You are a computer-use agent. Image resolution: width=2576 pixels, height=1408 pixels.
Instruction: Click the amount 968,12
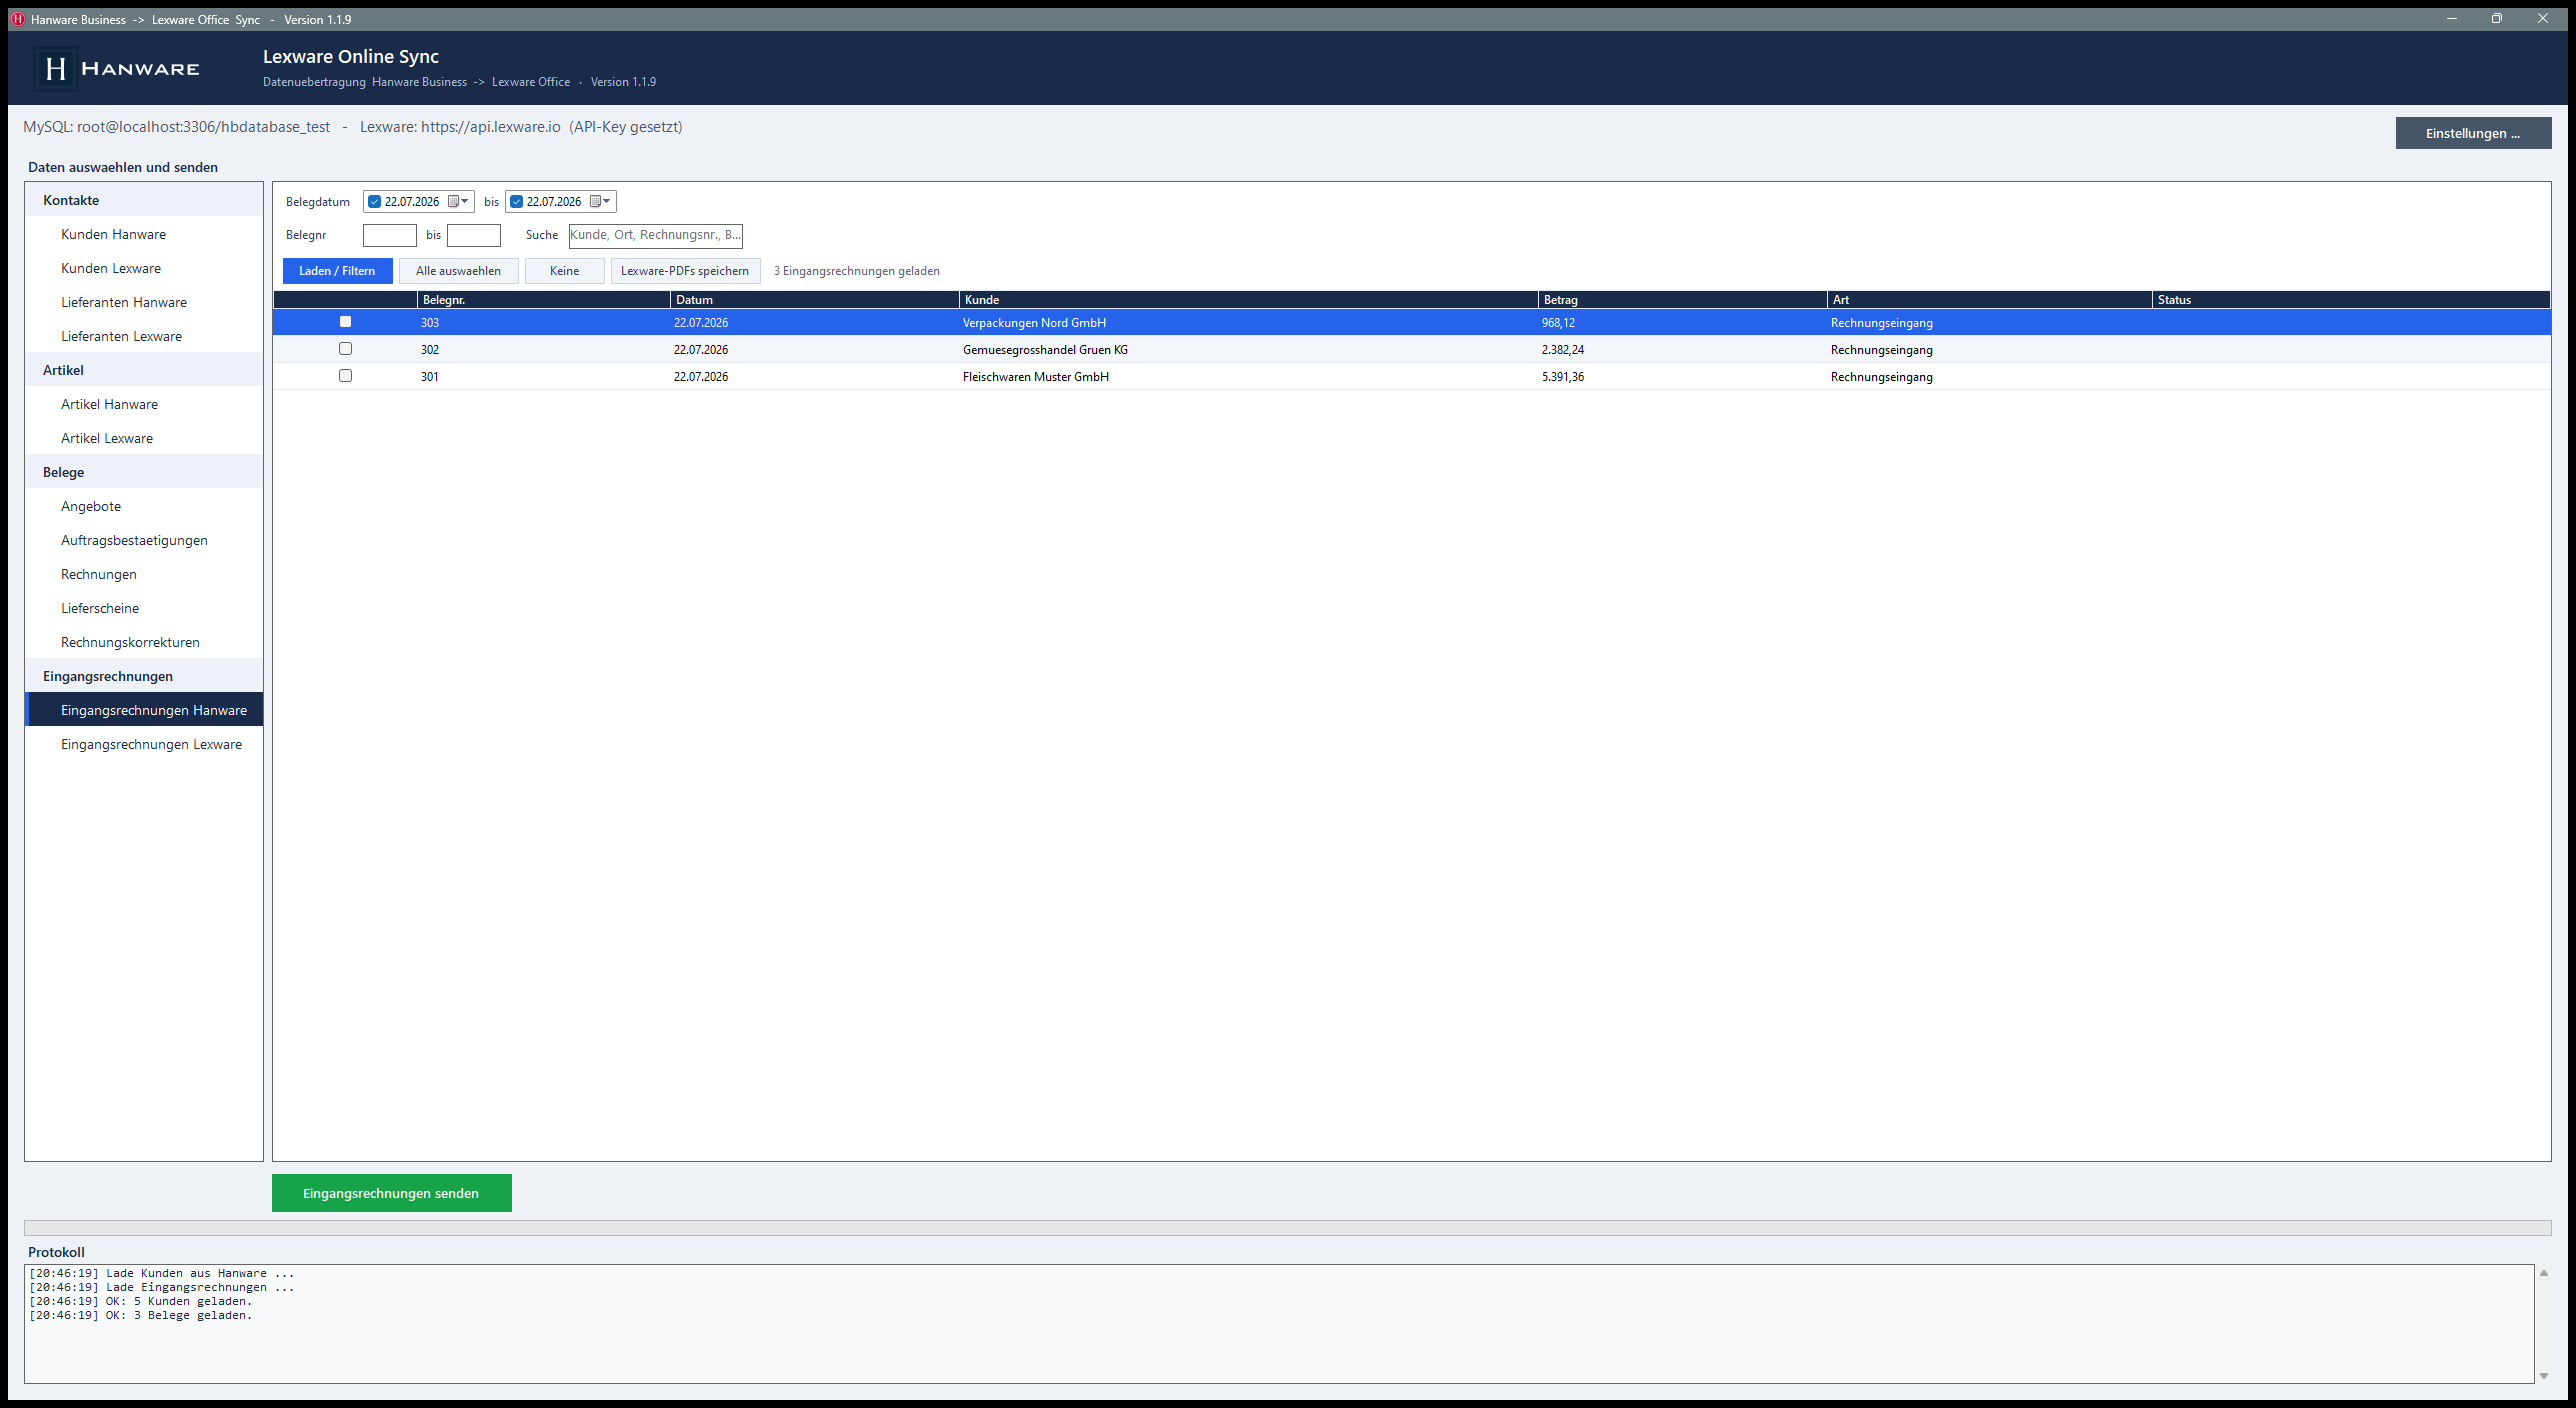click(x=1558, y=322)
